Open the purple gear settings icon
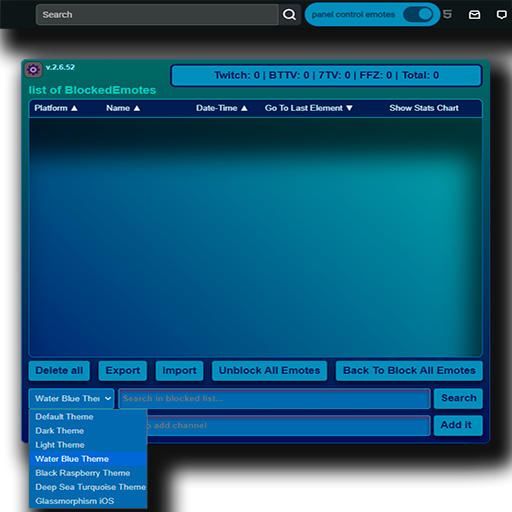Screen dimensions: 512x512 [33, 70]
